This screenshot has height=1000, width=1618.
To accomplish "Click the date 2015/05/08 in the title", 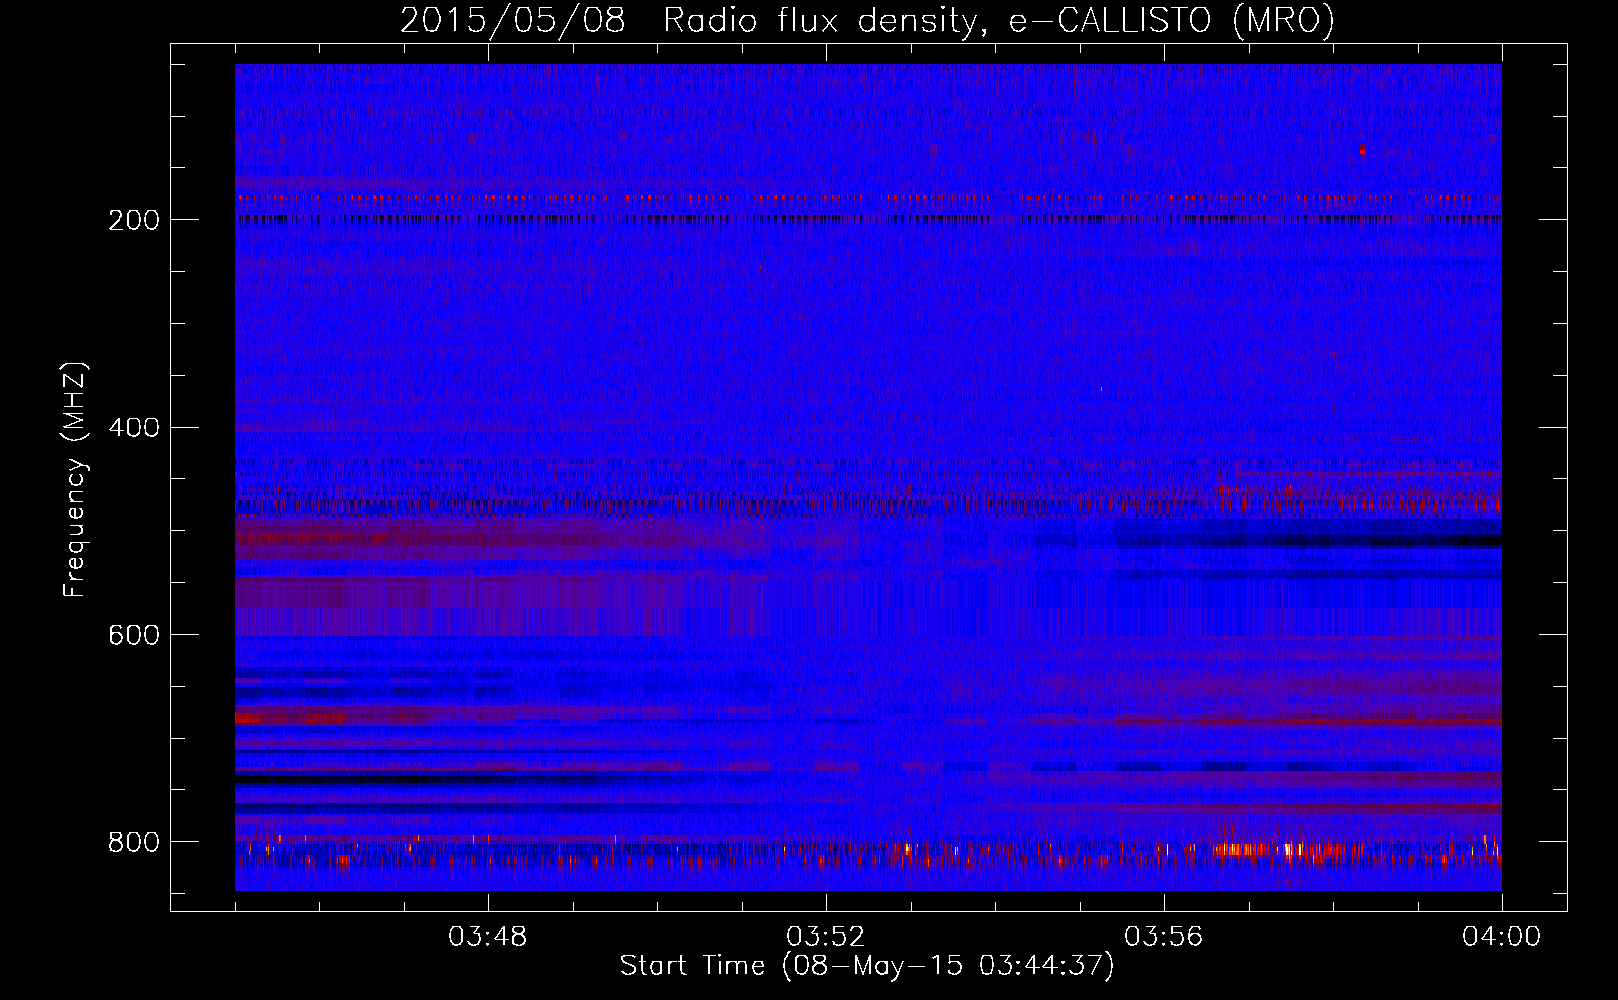I will click(x=513, y=20).
